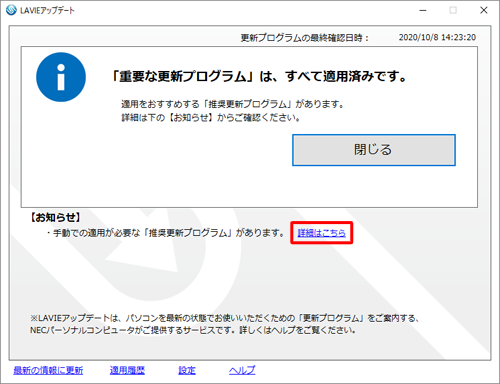Open the ヘルプ link

[x=242, y=370]
